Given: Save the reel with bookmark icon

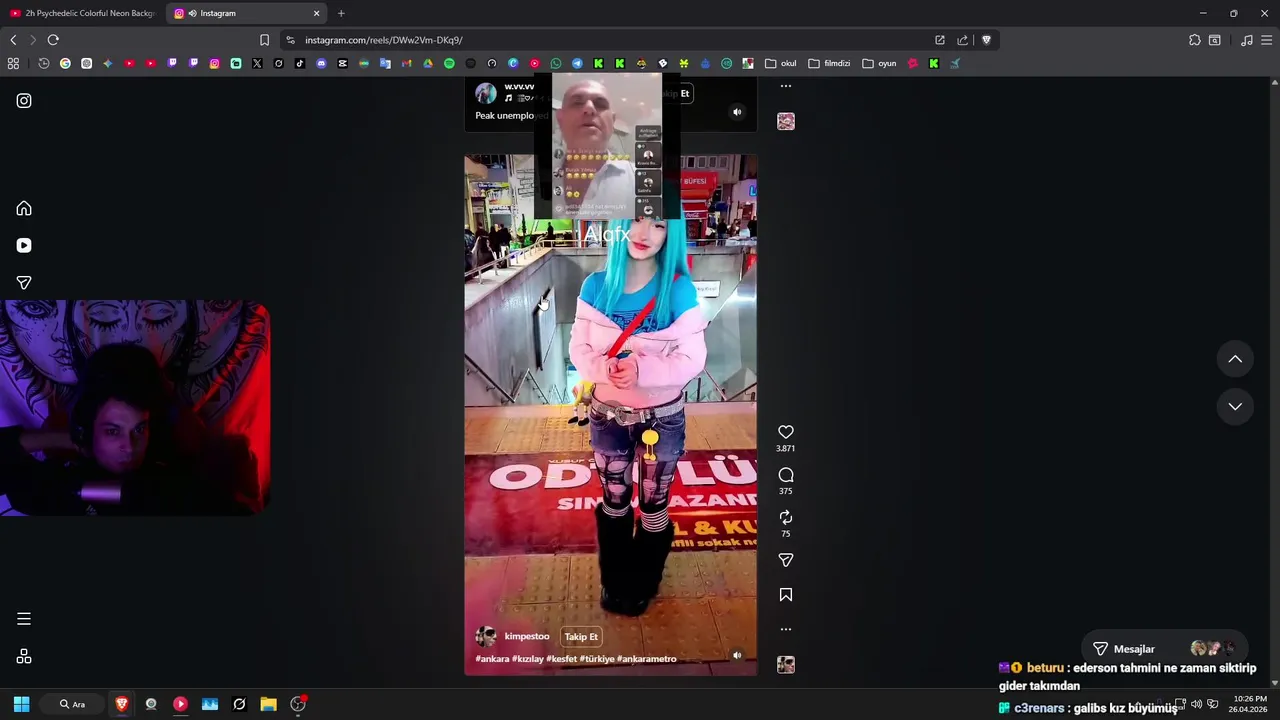Looking at the screenshot, I should 786,595.
